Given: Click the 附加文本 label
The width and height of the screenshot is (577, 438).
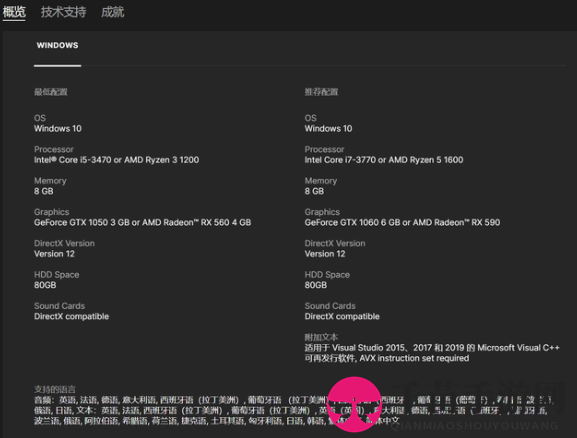Looking at the screenshot, I should [x=321, y=337].
